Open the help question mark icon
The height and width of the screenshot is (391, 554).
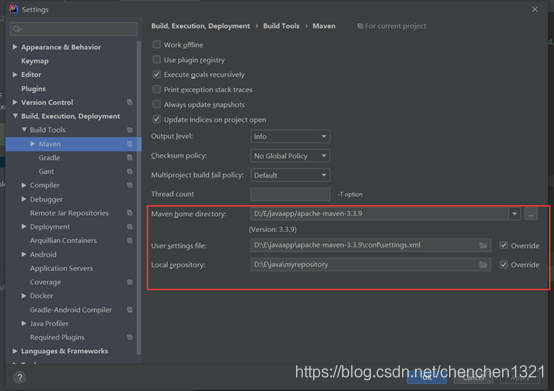(20, 377)
